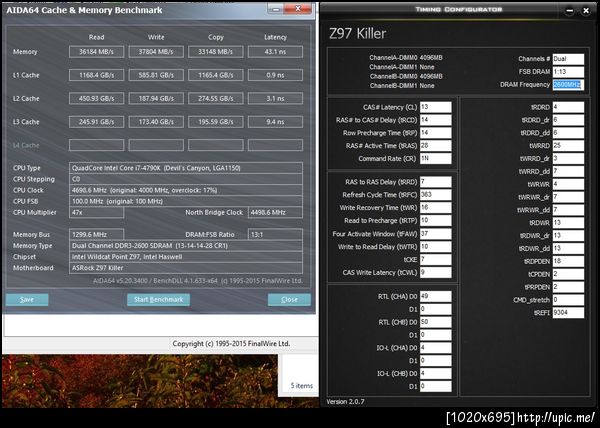Image resolution: width=600 pixels, height=428 pixels.
Task: Click IO-L (CHB) D0 value field
Action: 435,373
